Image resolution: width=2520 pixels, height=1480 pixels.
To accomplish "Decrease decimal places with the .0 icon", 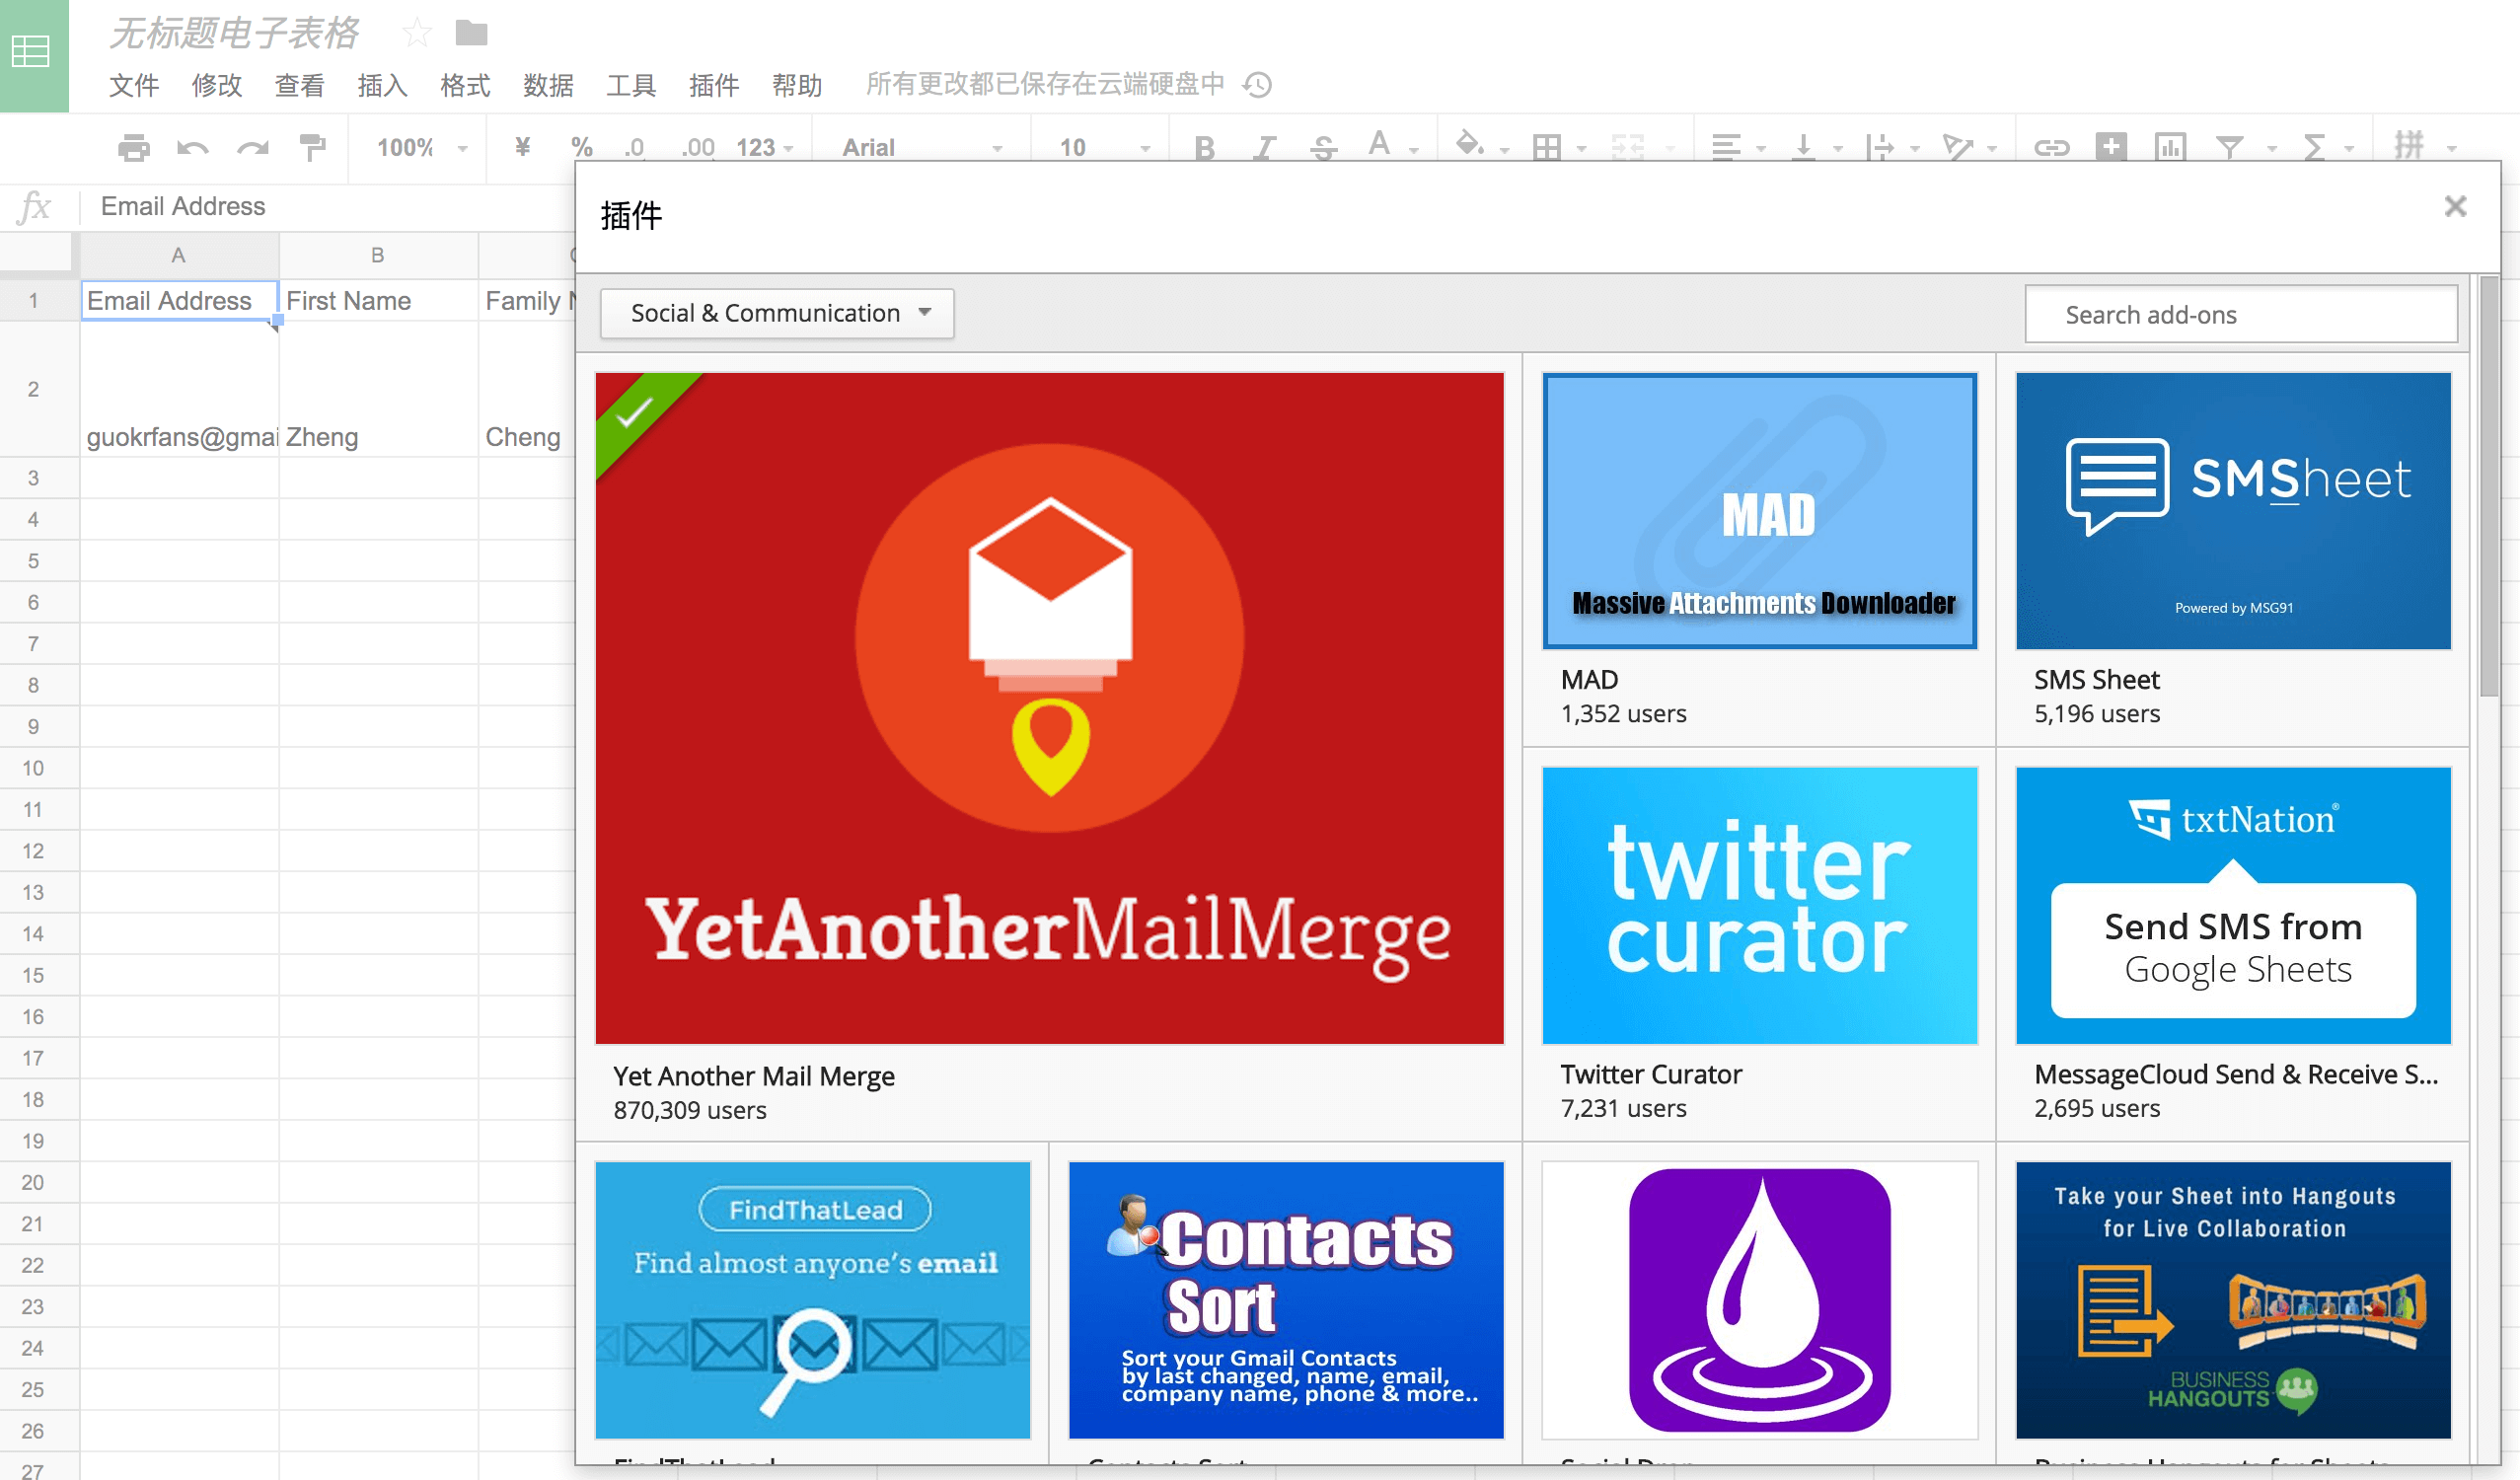I will tap(634, 147).
